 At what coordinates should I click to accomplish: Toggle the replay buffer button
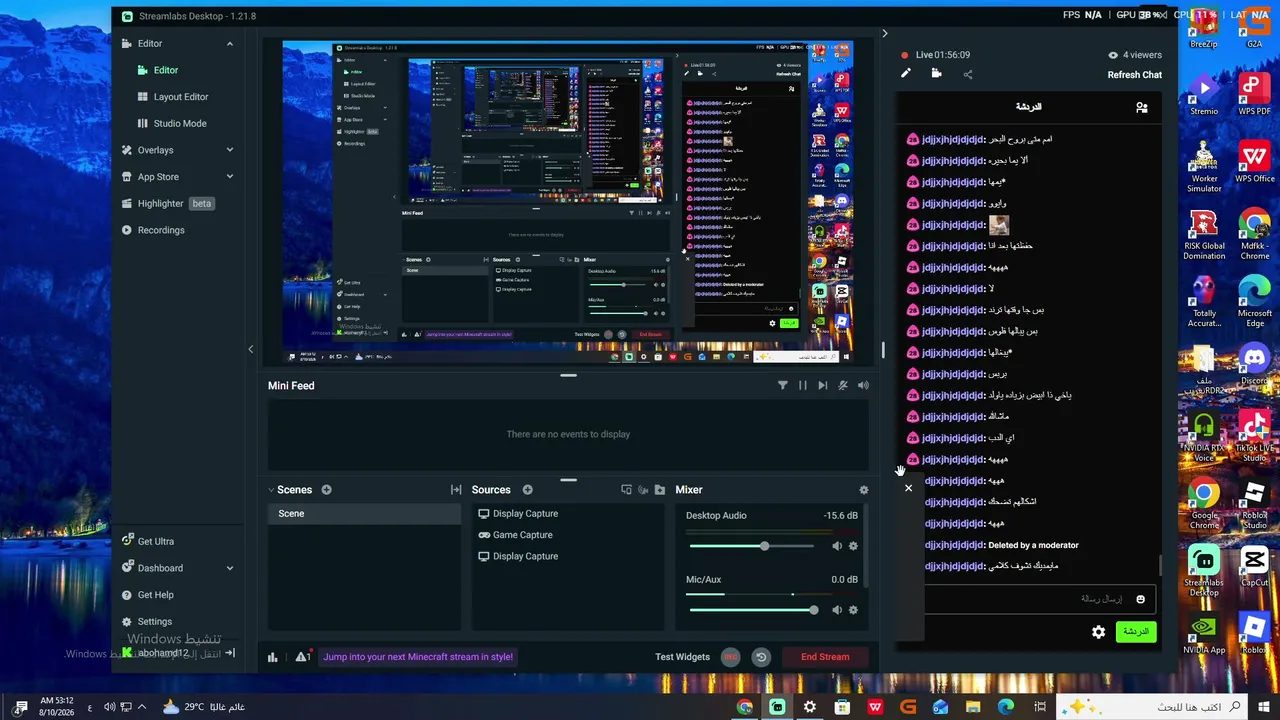(x=761, y=657)
